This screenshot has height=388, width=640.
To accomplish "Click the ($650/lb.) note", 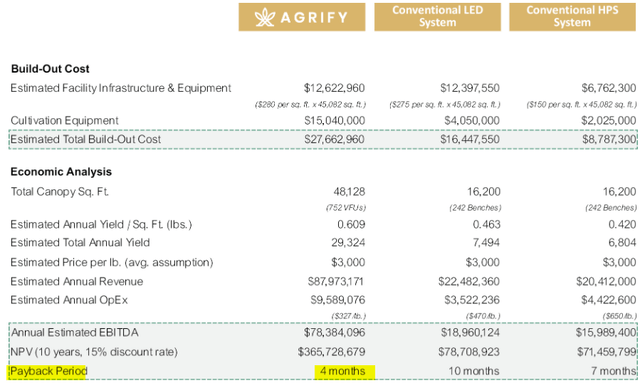I will 620,316.
